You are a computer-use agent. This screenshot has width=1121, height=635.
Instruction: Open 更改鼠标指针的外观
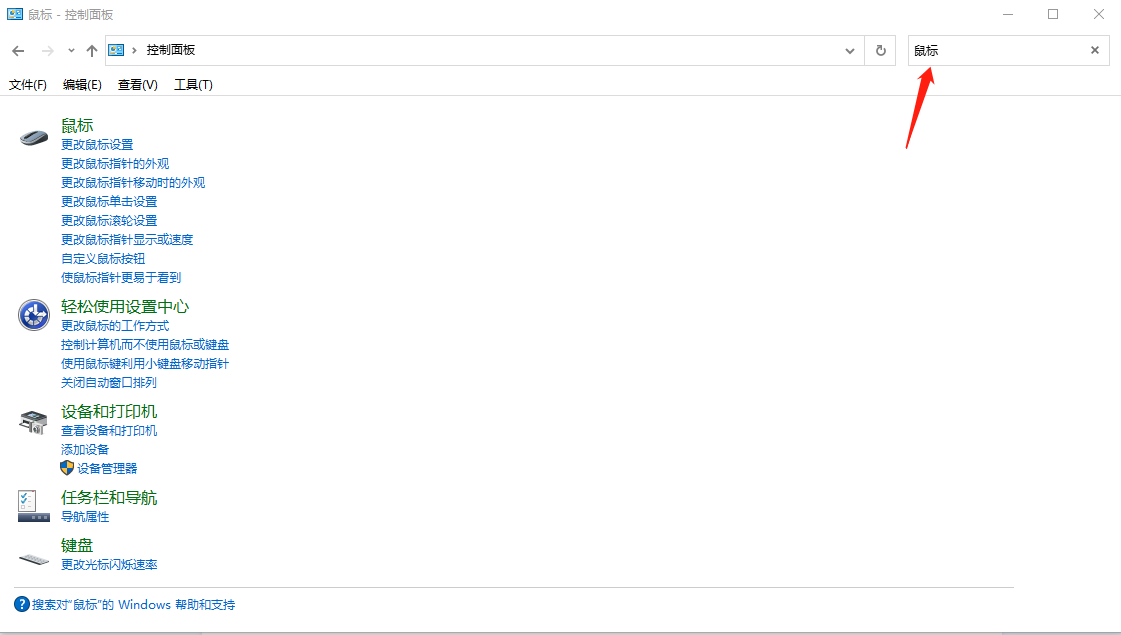(115, 164)
